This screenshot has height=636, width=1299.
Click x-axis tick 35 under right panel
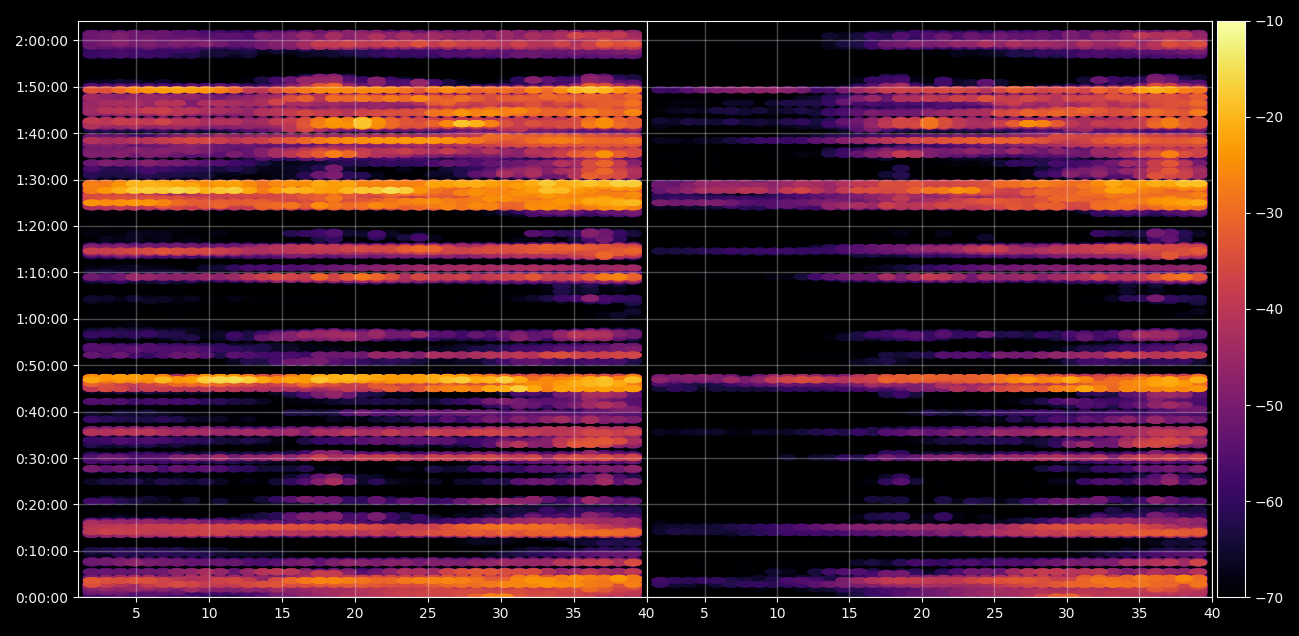point(1140,613)
